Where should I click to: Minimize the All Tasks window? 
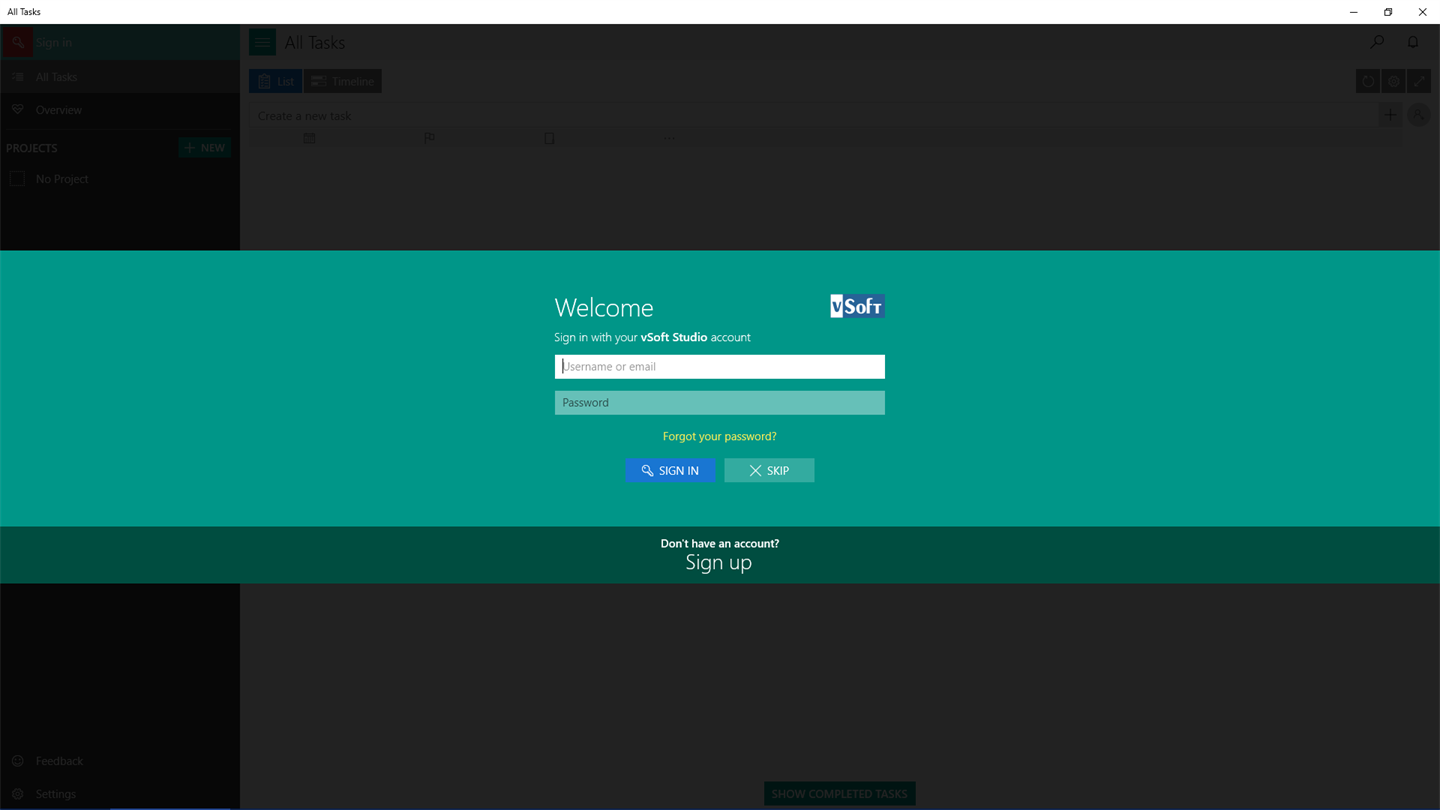1354,12
